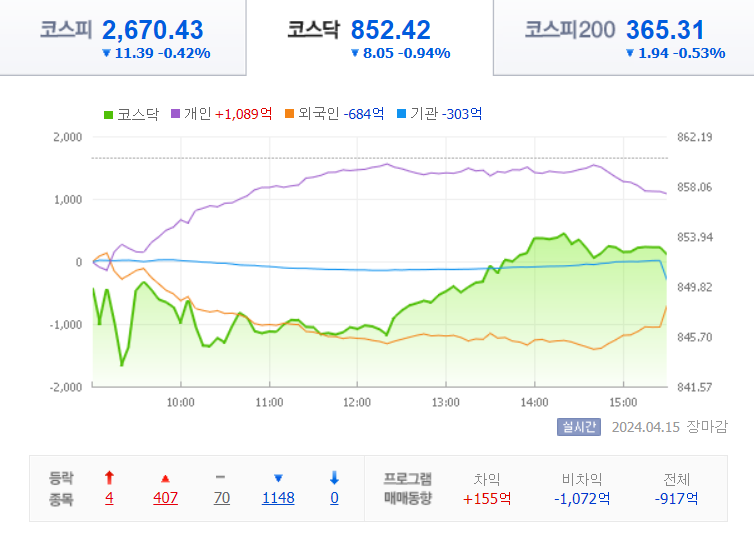Click the gray unchanged dash icon
Screen dimensions: 754x550
pos(220,477)
